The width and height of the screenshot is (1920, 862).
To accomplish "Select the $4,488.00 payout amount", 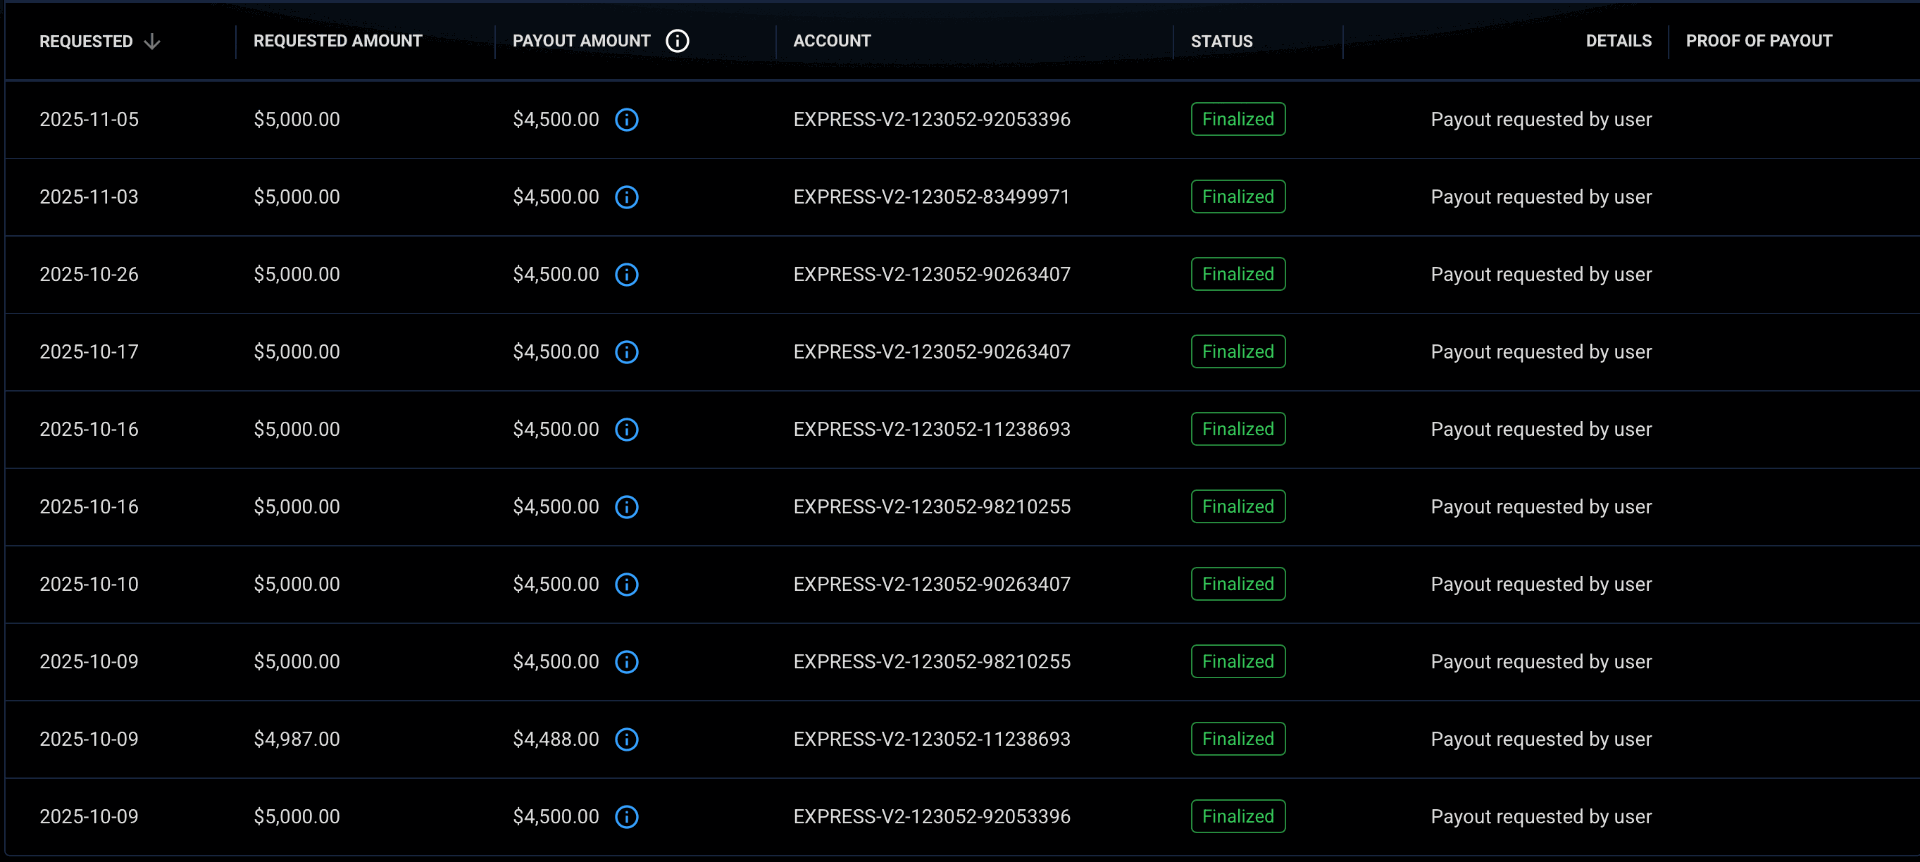I will pyautogui.click(x=556, y=740).
